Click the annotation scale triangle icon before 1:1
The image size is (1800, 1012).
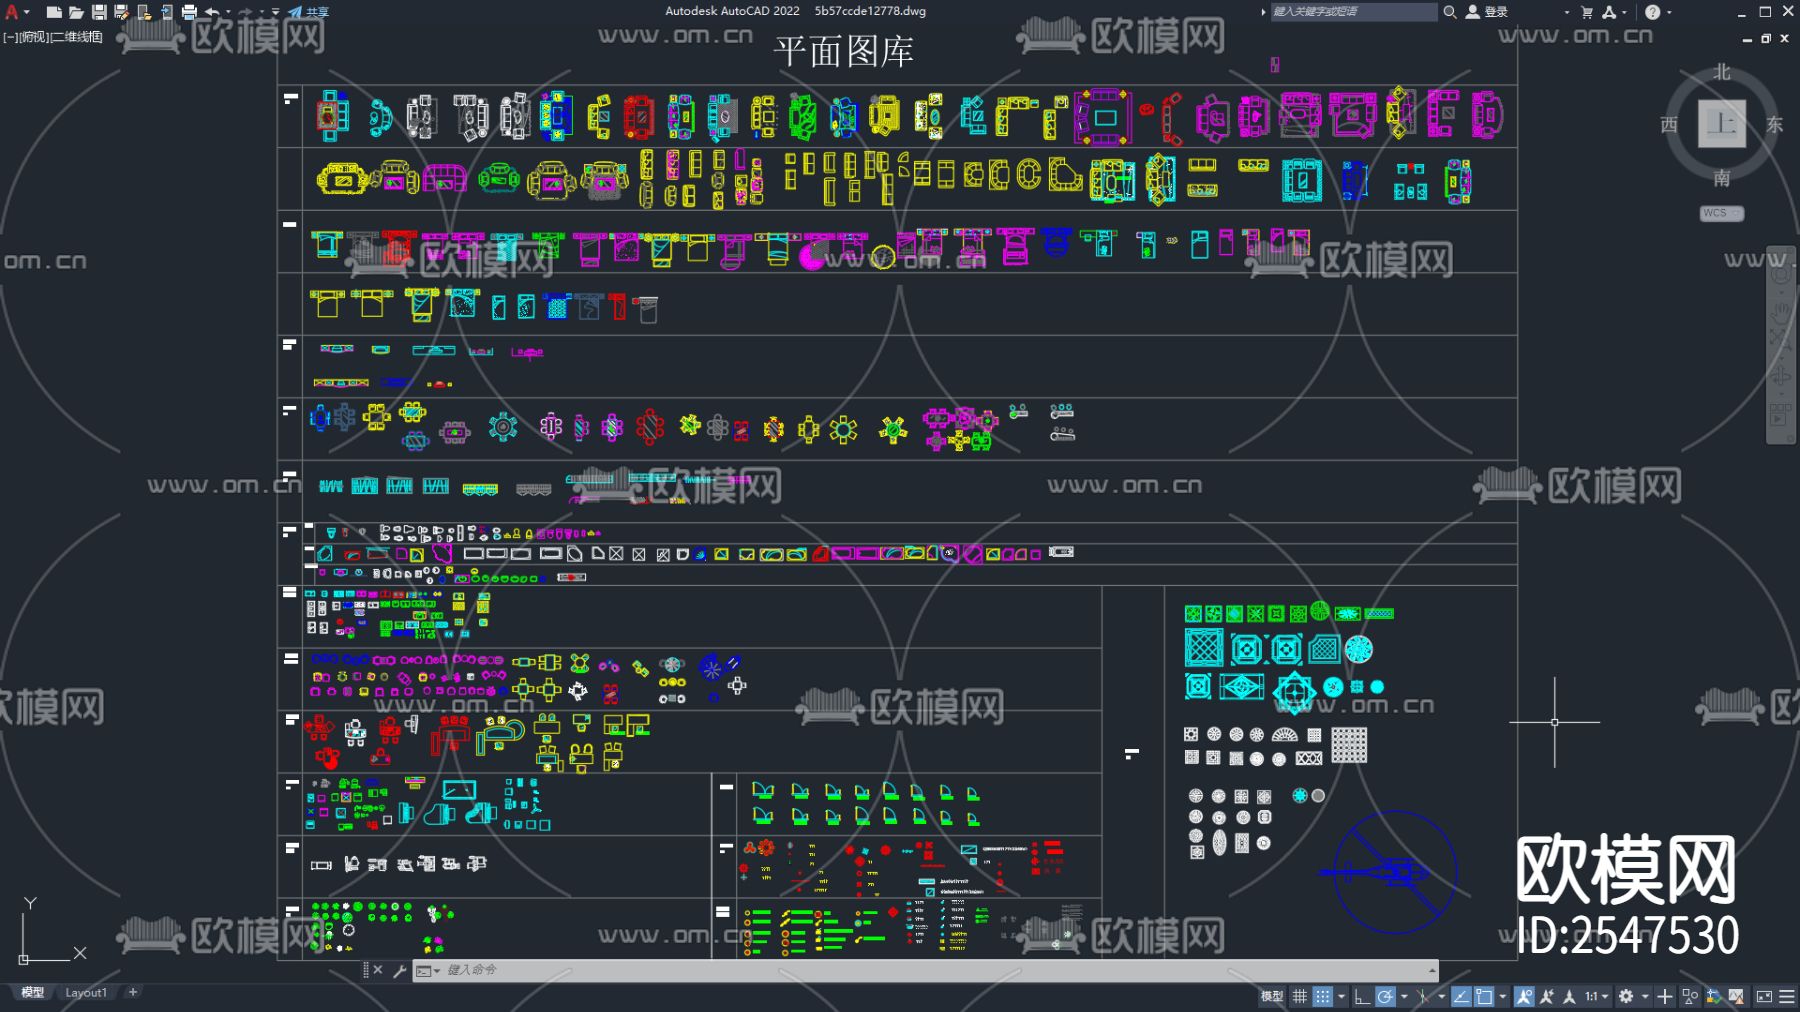1570,996
